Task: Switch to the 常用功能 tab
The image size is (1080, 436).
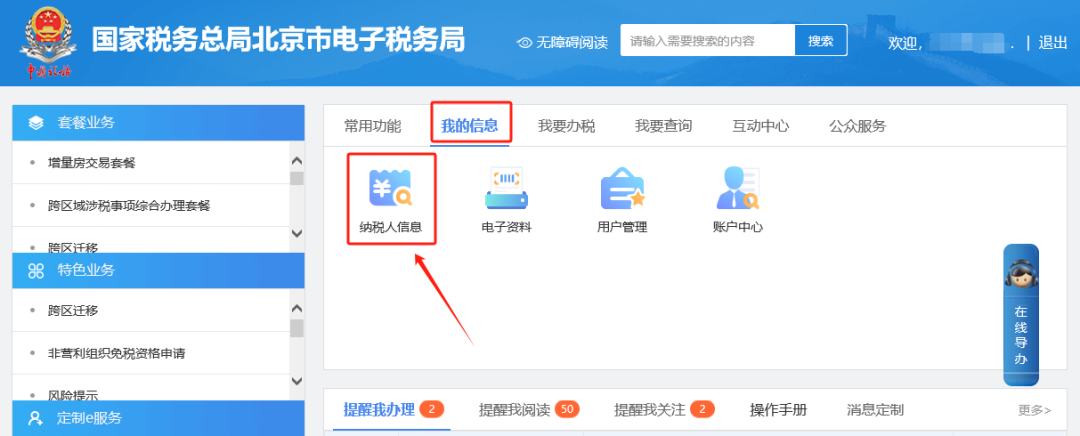Action: point(373,126)
